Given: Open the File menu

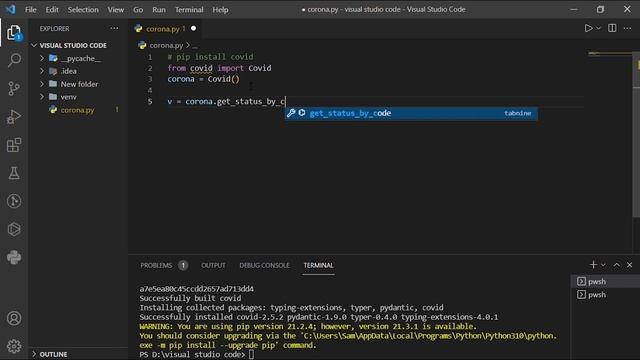Looking at the screenshot, I should click(31, 9).
